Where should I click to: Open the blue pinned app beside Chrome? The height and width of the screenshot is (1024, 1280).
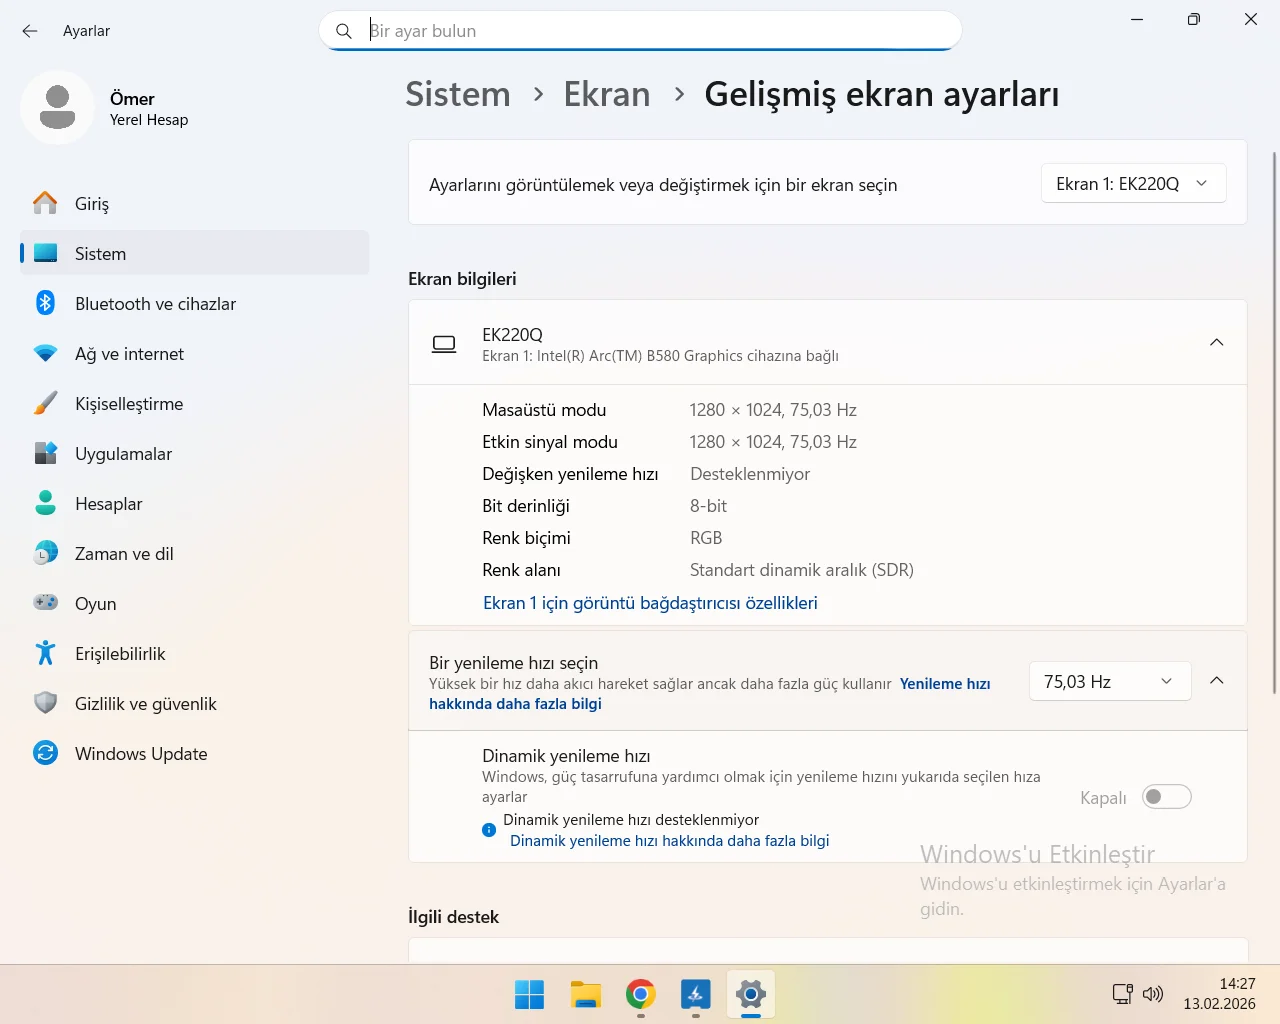pos(696,995)
